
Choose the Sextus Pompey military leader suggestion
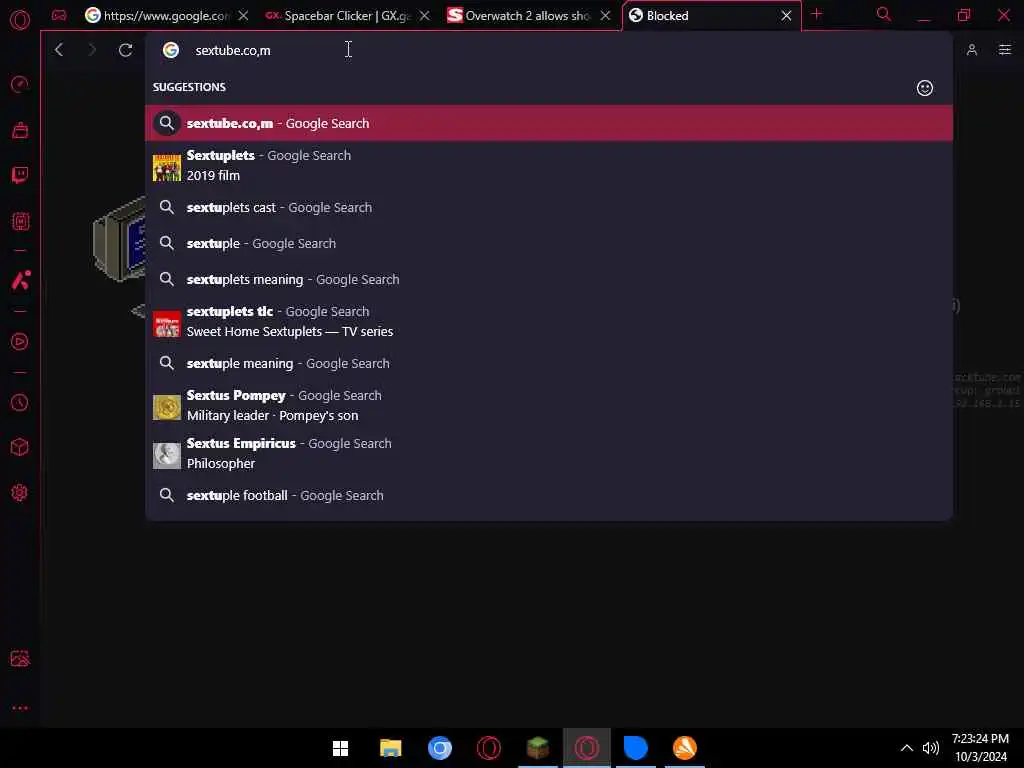pos(549,406)
